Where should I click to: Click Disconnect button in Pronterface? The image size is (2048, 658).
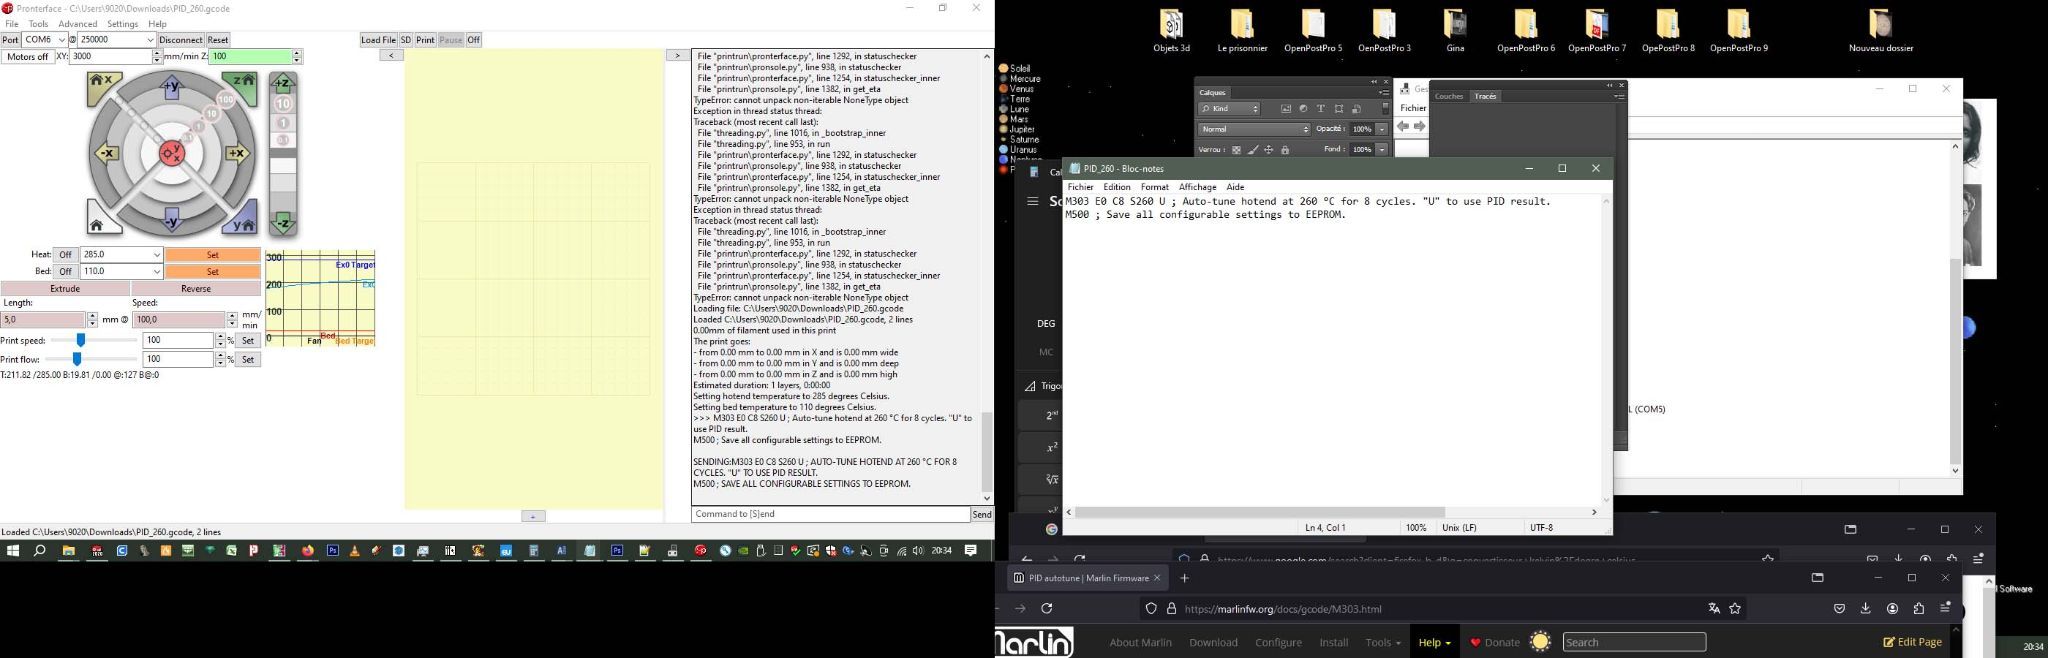coord(181,40)
